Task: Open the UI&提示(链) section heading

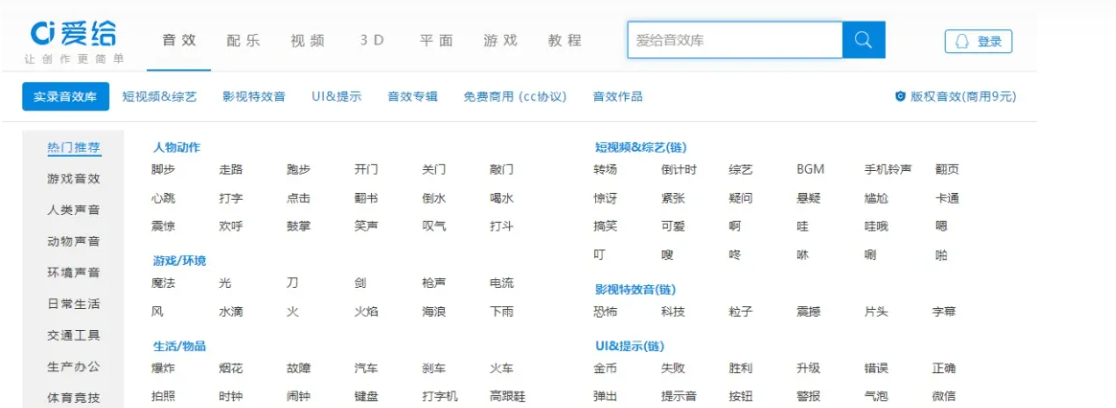Action: pyautogui.click(x=630, y=346)
